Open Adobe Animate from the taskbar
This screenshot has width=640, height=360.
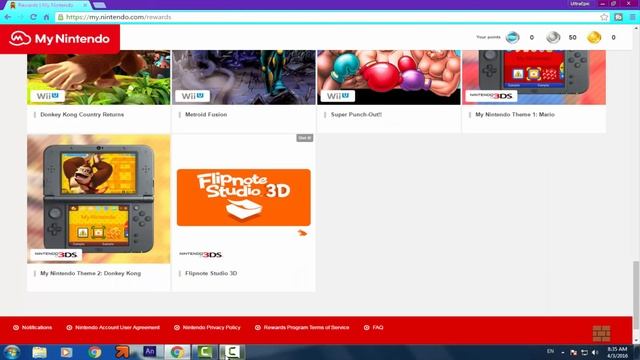150,351
